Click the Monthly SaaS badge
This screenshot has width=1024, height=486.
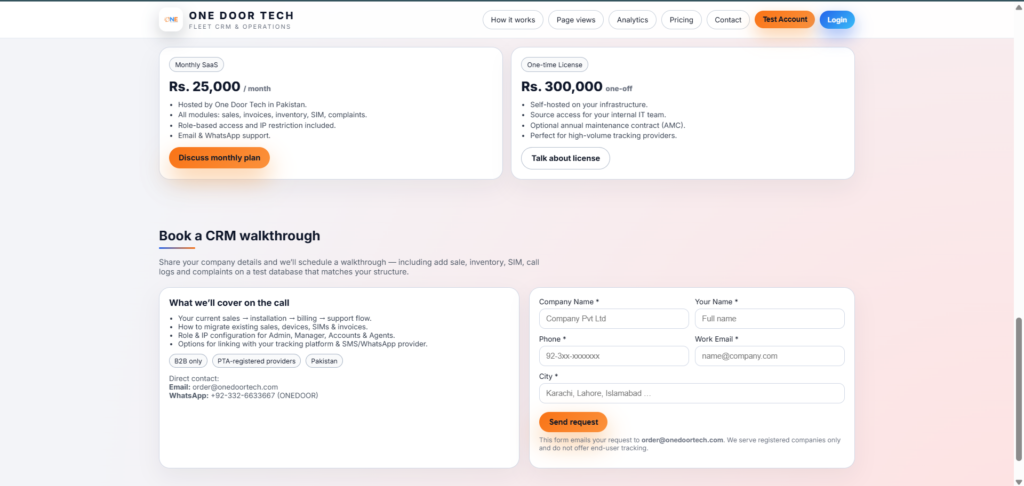196,64
